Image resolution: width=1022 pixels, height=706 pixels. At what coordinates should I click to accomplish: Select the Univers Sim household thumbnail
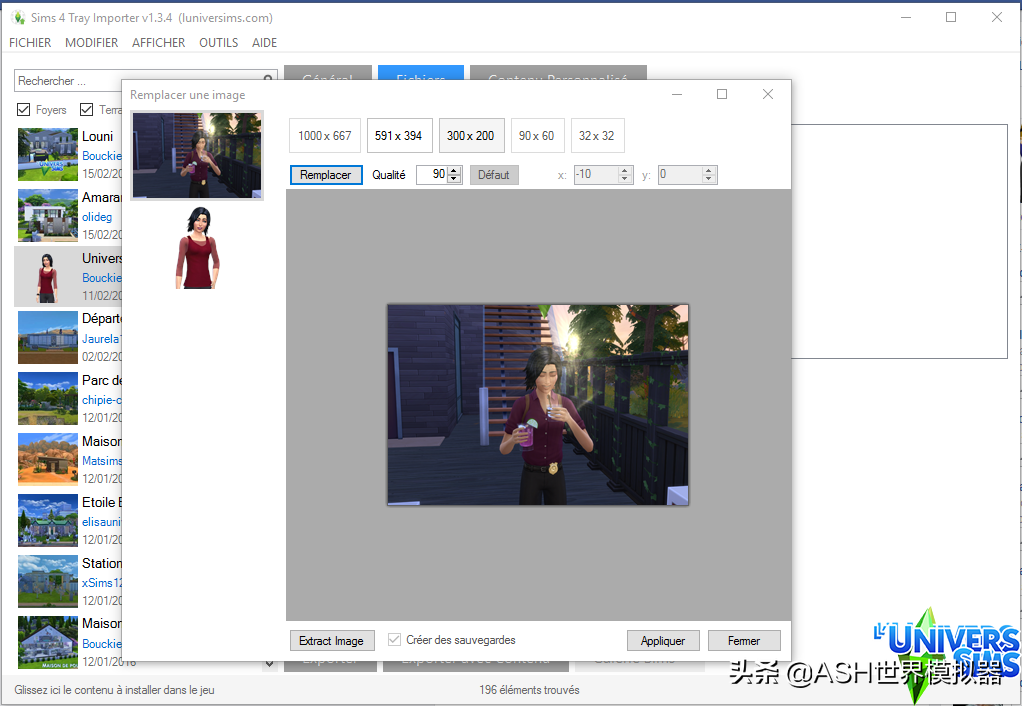(x=48, y=276)
